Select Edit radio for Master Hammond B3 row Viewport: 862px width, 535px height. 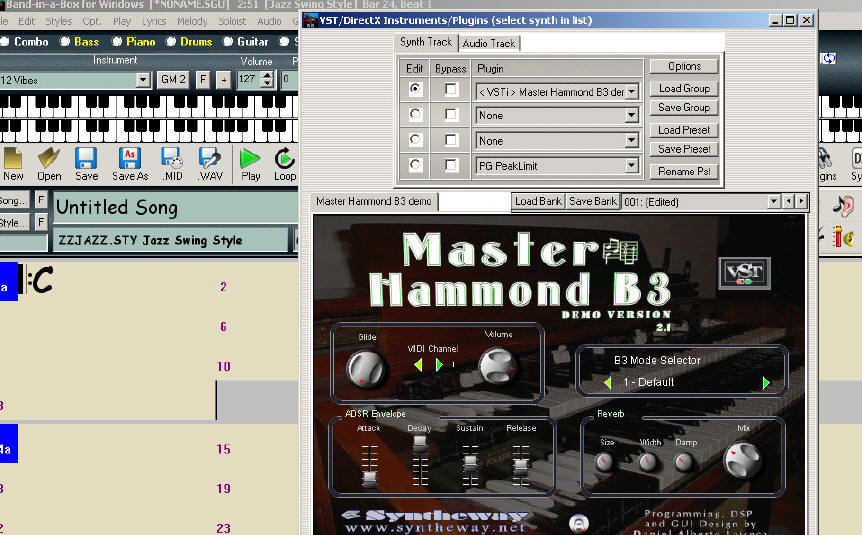pyautogui.click(x=415, y=89)
